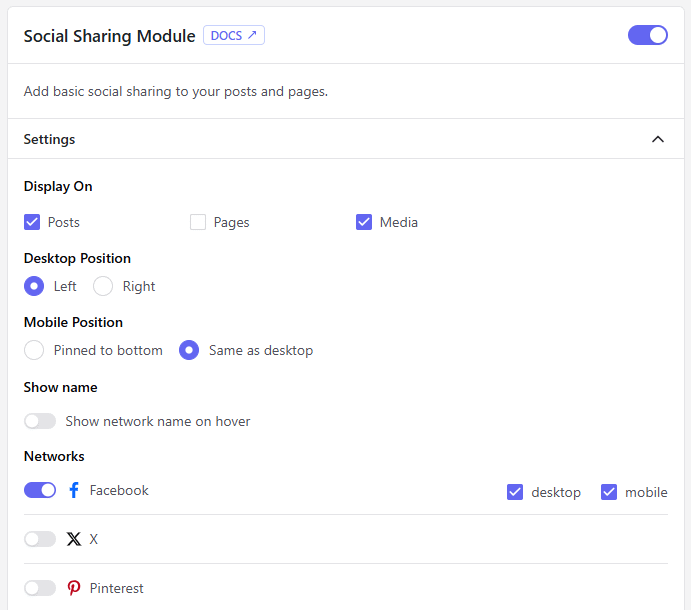Select the Left desktop position
691x610 pixels.
[34, 286]
